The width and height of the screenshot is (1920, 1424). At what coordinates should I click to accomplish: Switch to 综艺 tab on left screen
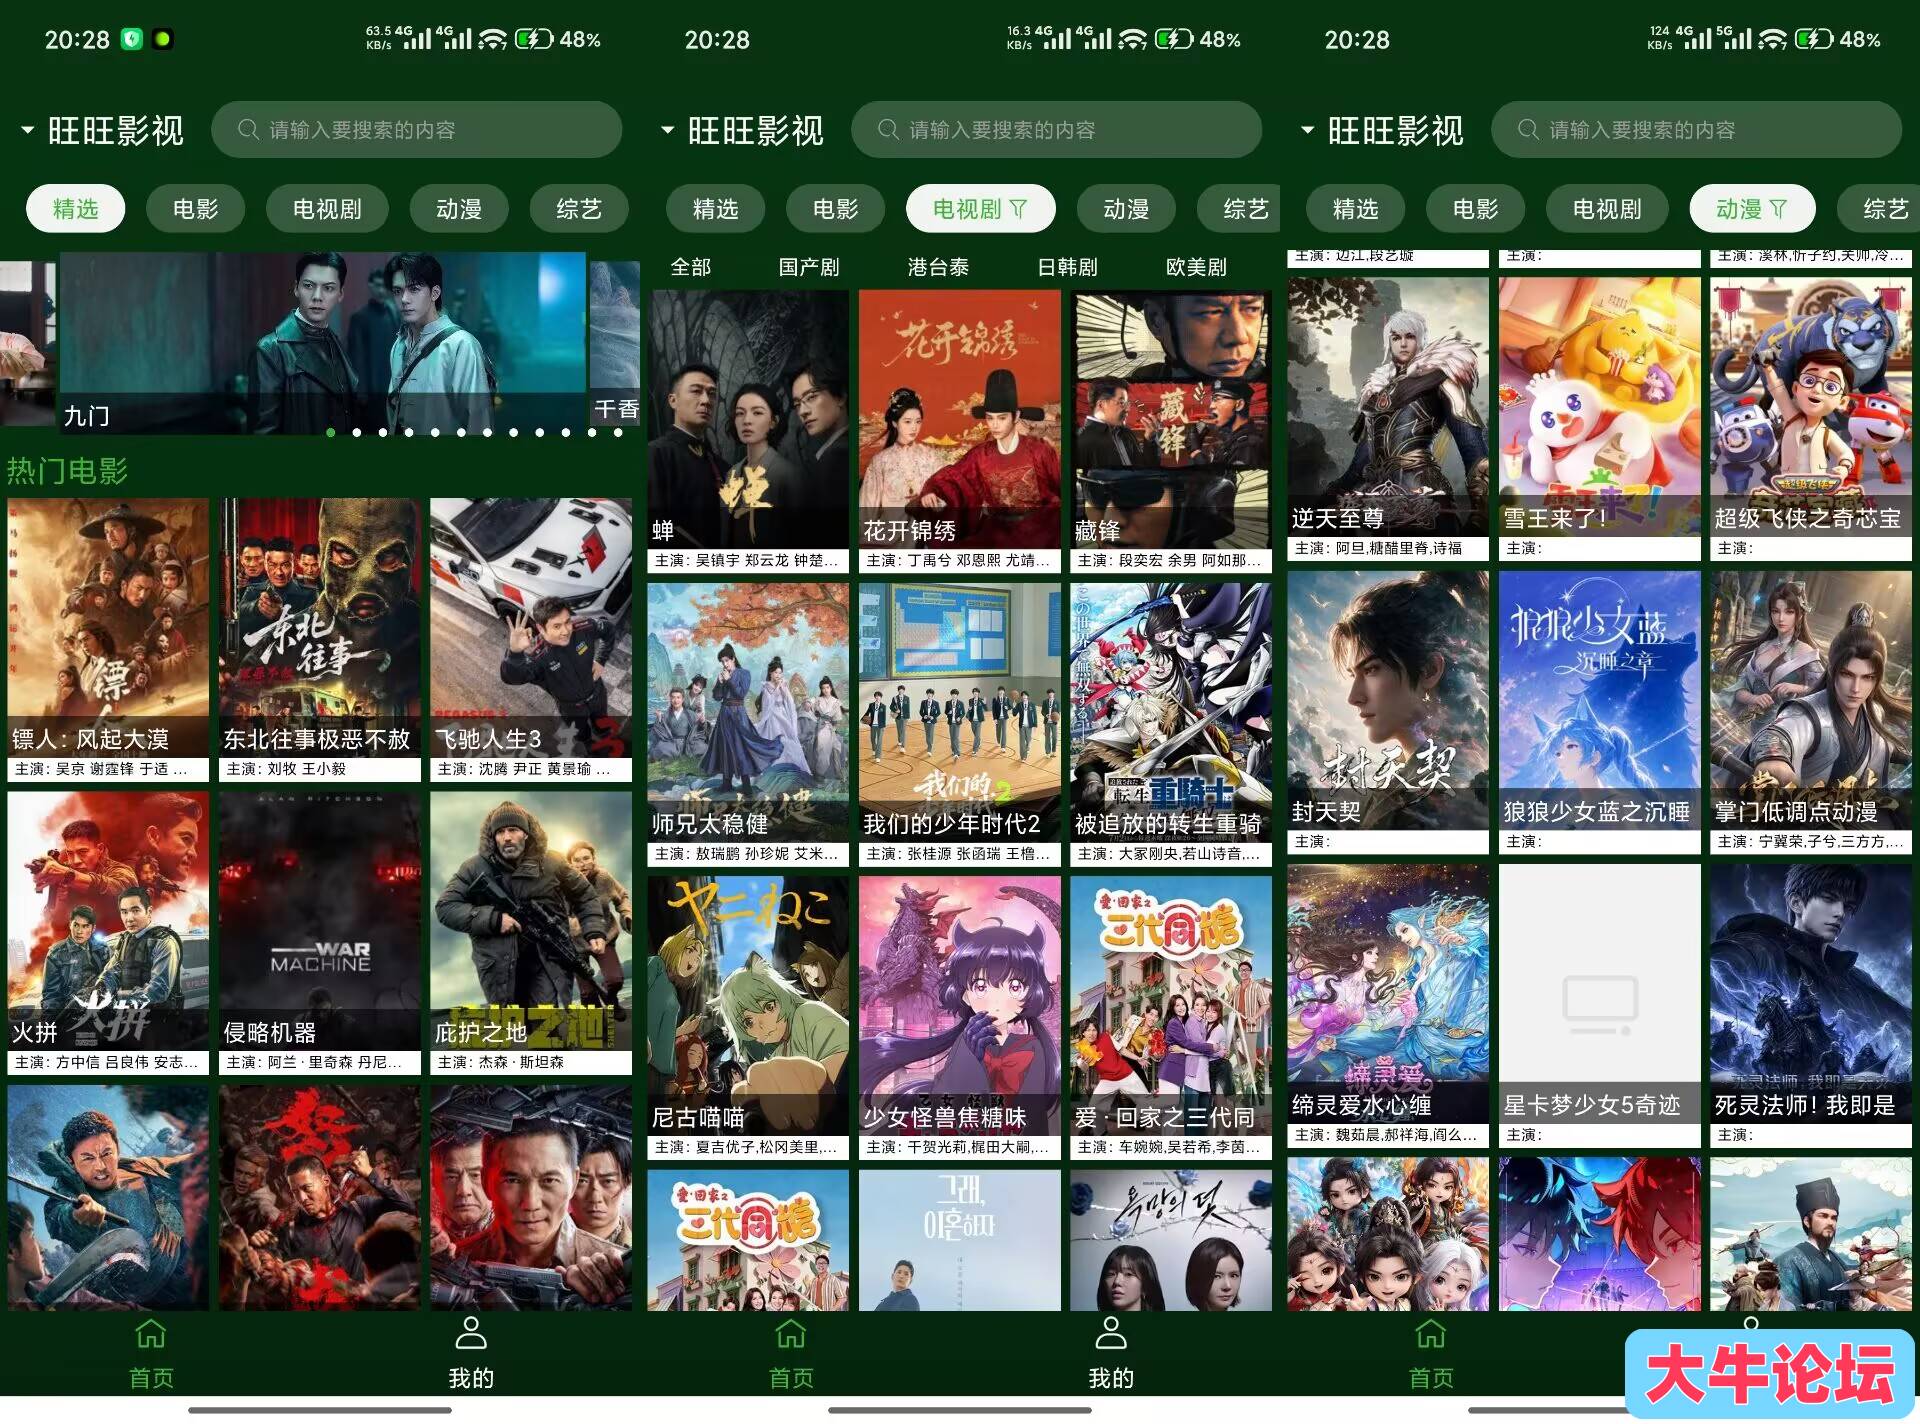click(x=579, y=209)
